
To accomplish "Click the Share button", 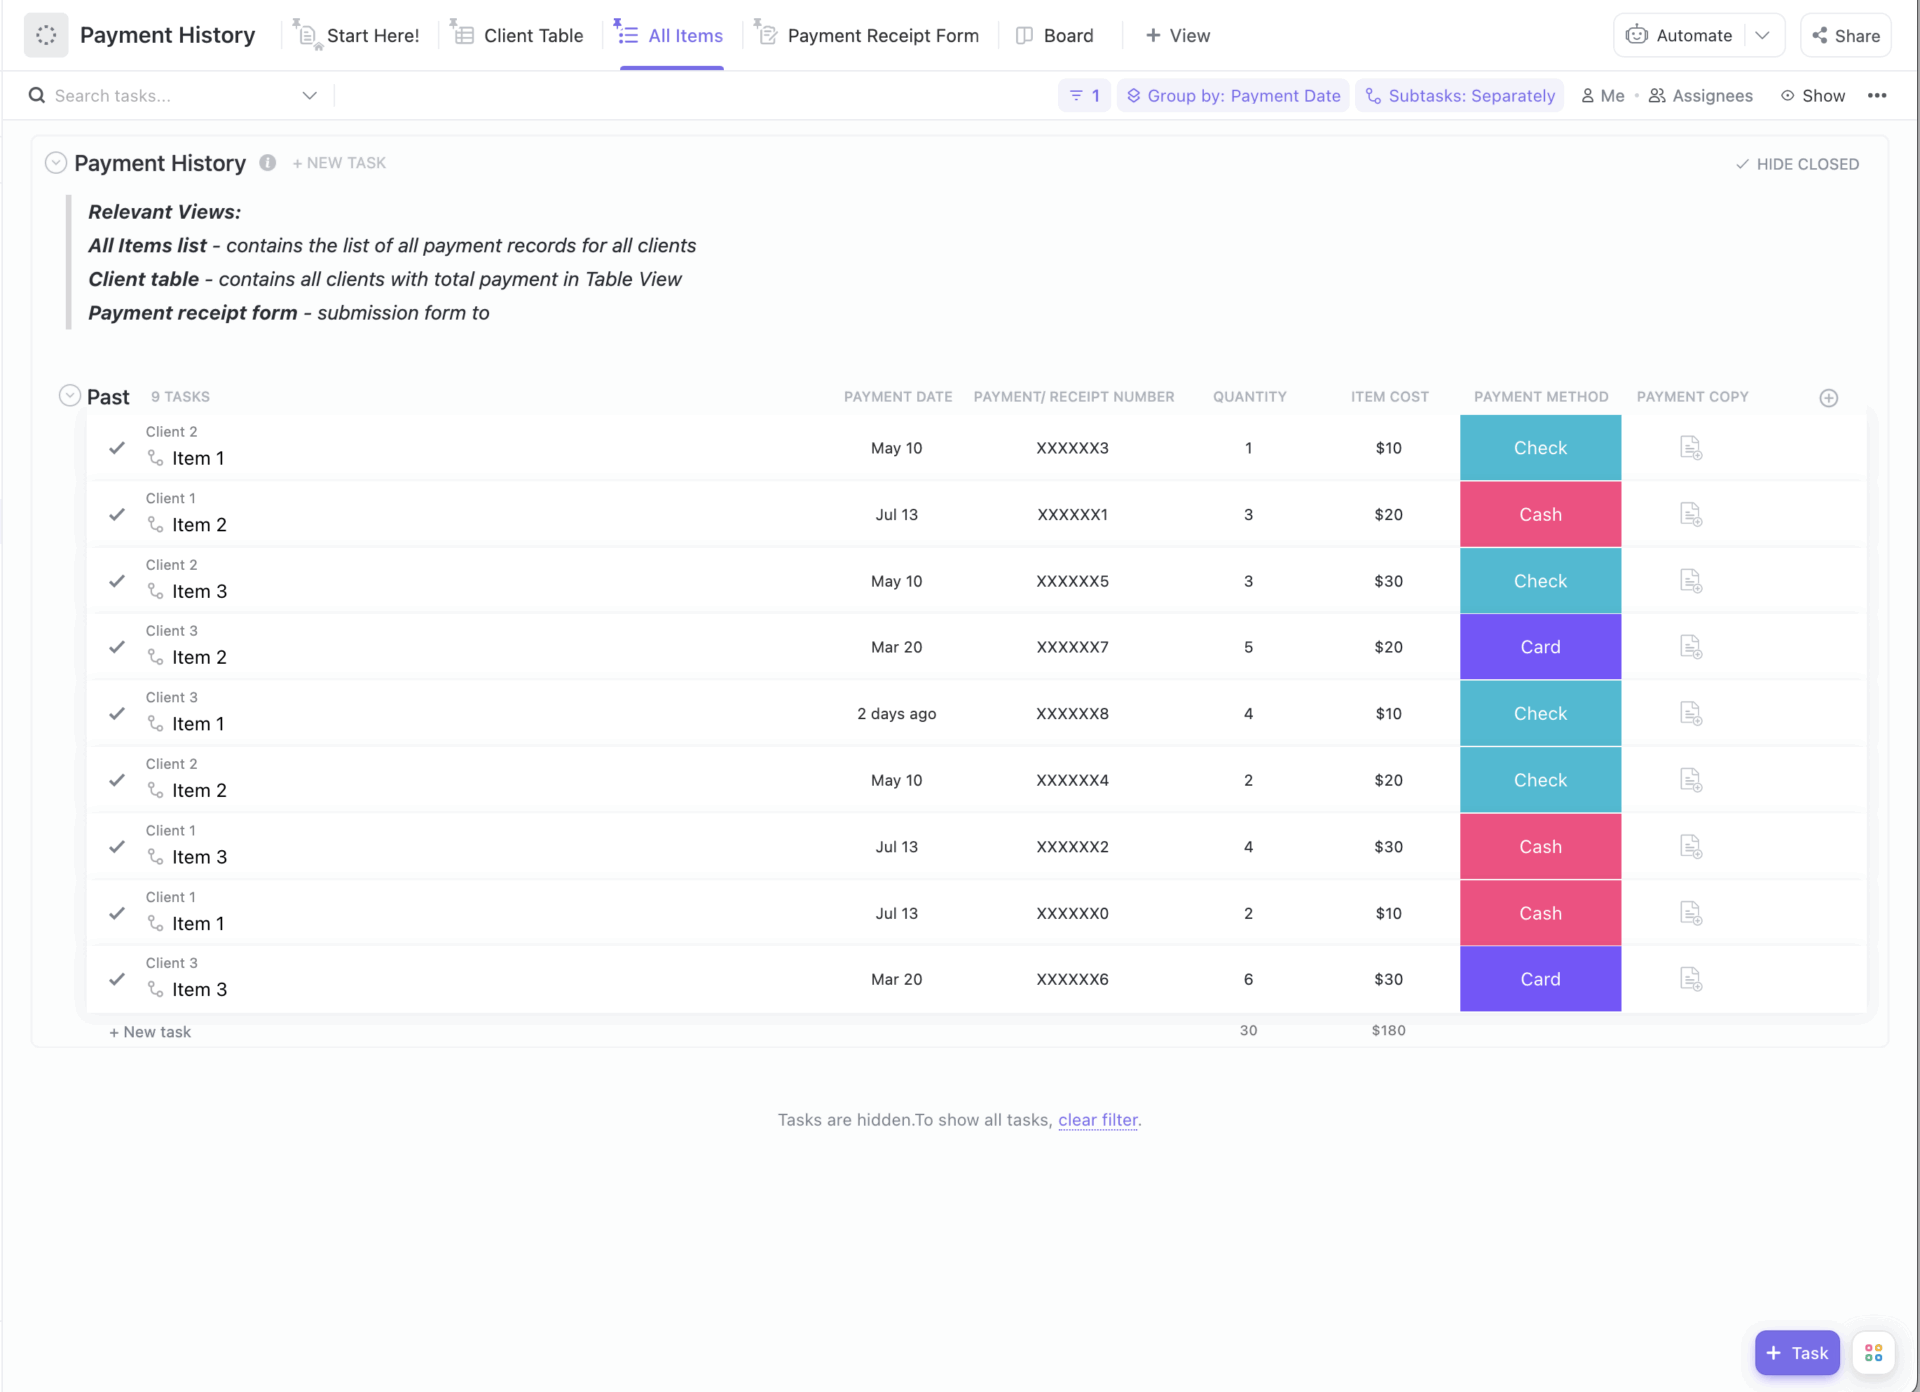I will click(1845, 35).
